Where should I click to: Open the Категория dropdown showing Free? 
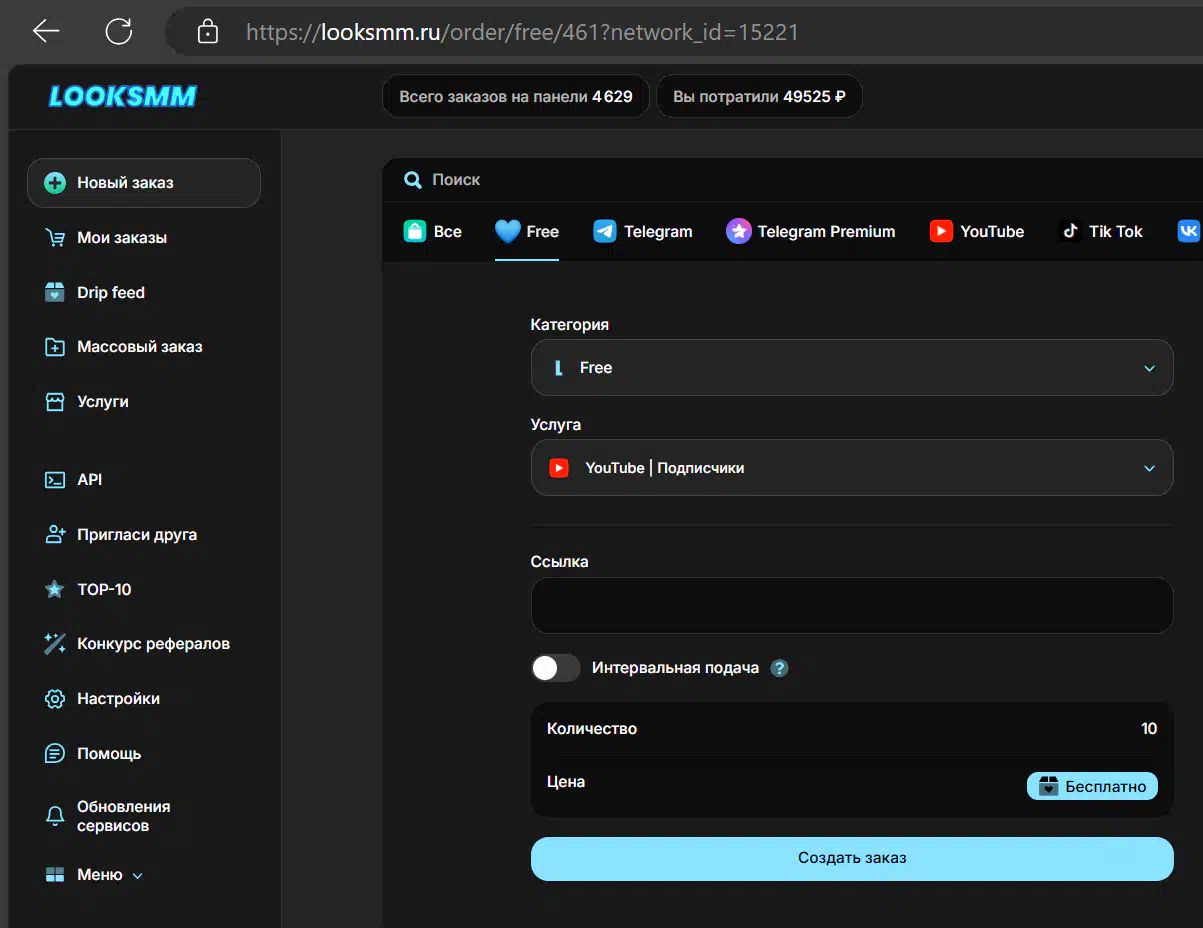852,368
